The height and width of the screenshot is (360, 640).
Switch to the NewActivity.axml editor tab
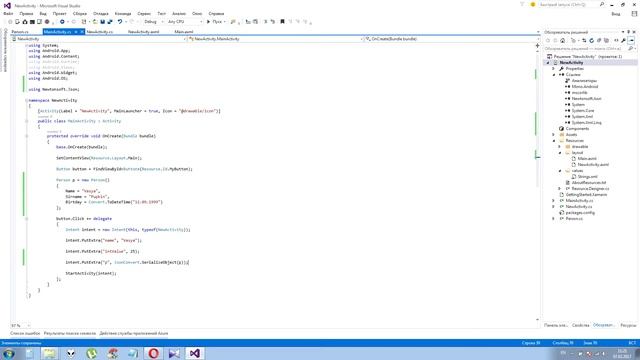(x=143, y=32)
